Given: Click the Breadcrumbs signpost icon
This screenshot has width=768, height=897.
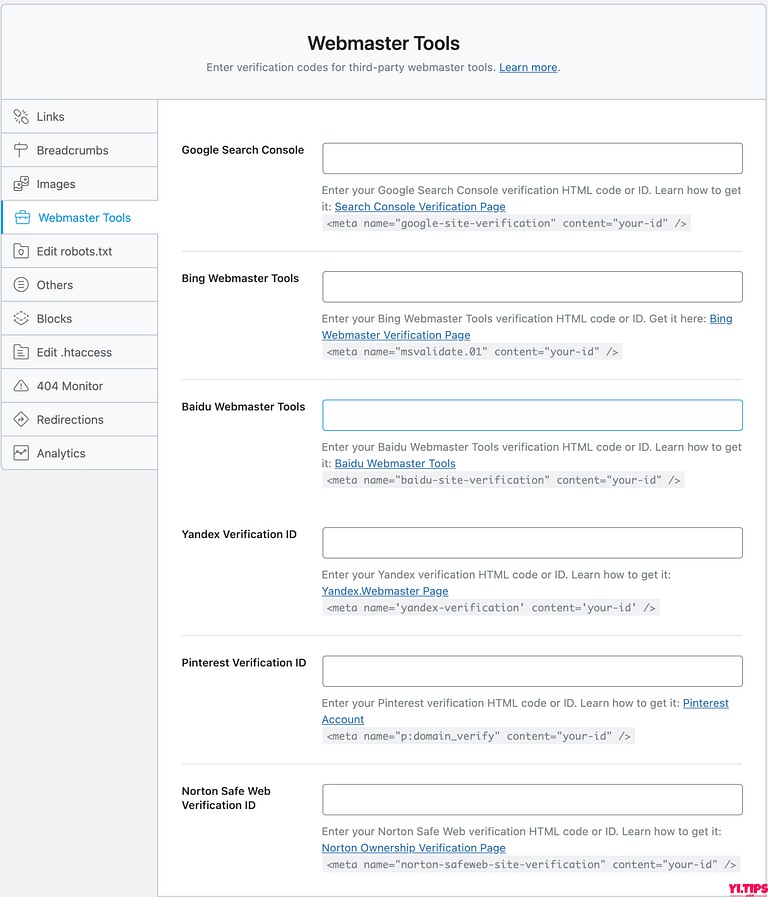Looking at the screenshot, I should click(21, 150).
